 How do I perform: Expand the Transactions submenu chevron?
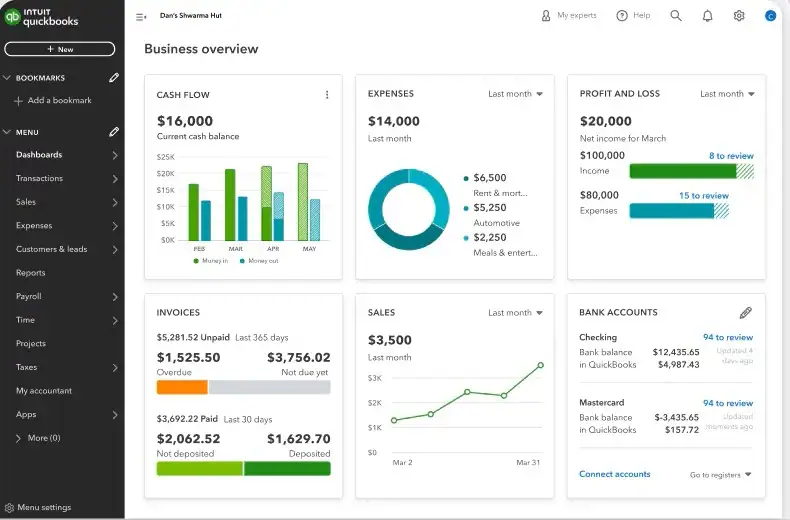tap(115, 179)
